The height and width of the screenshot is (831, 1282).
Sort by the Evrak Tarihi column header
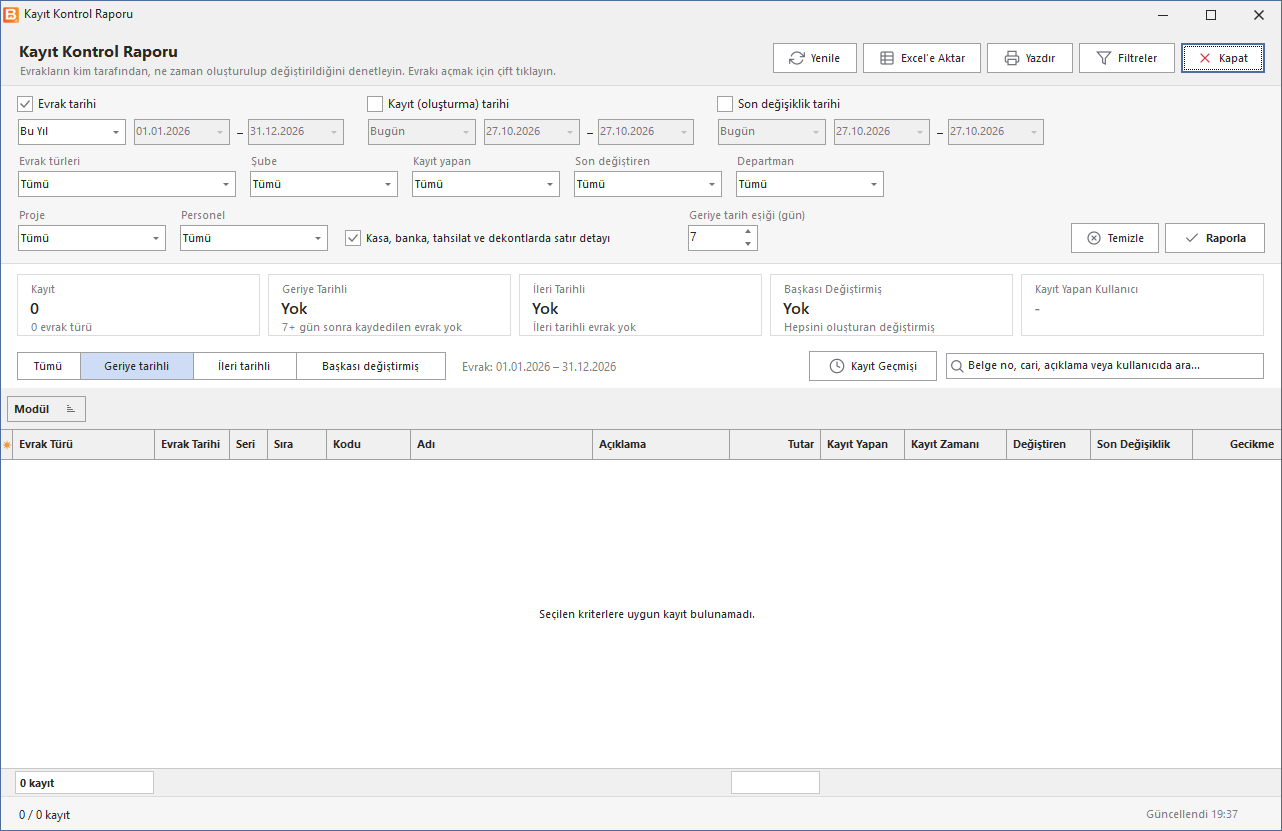click(192, 445)
